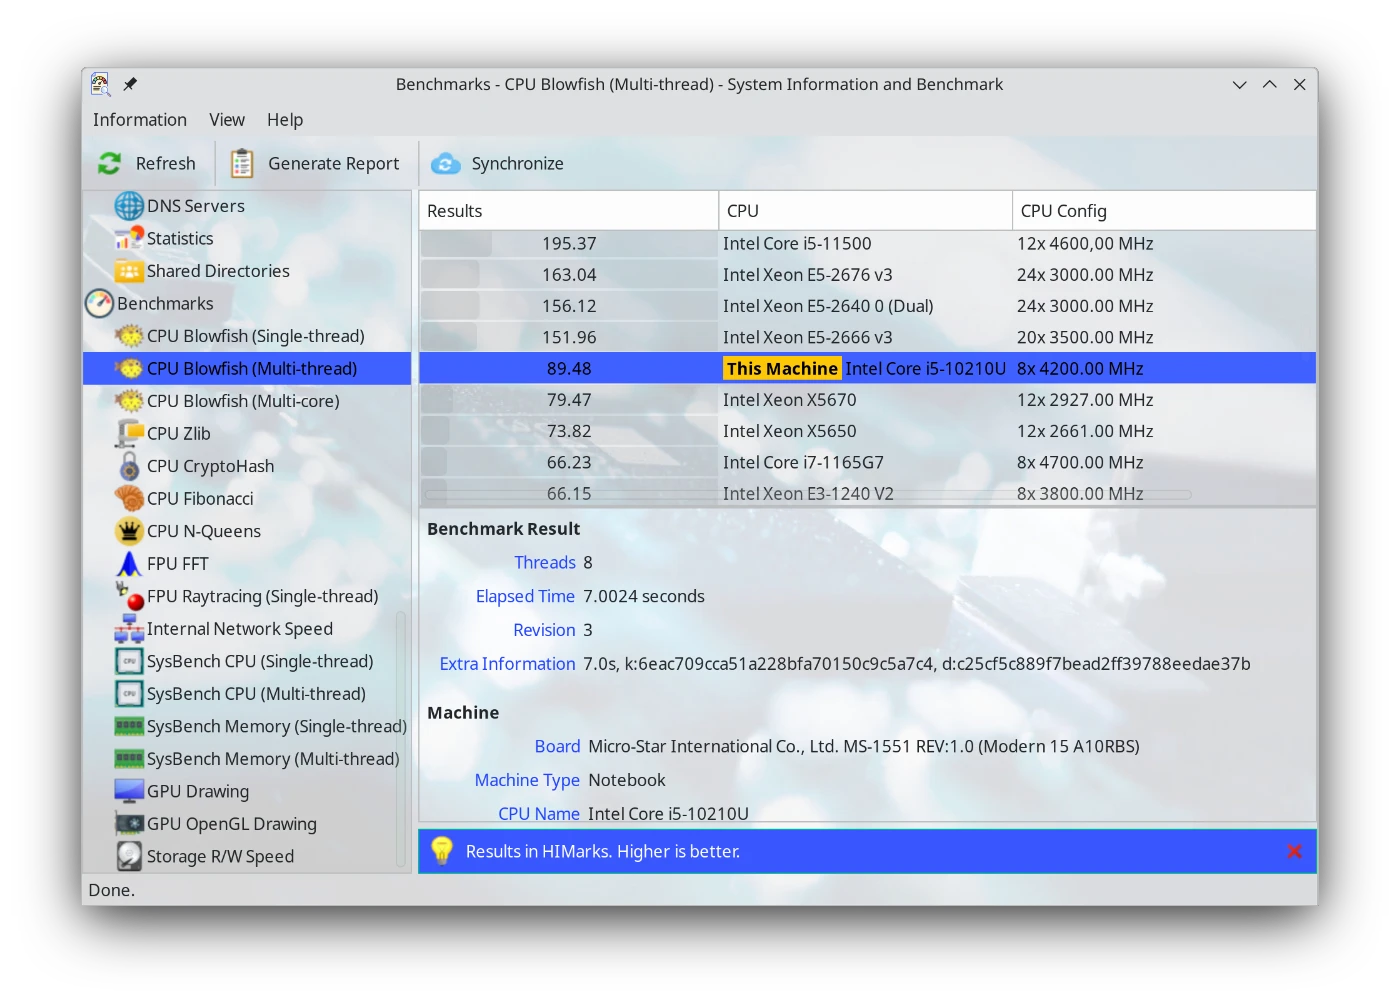
Task: Select the CPU N-Queens crown icon
Action: click(x=129, y=531)
